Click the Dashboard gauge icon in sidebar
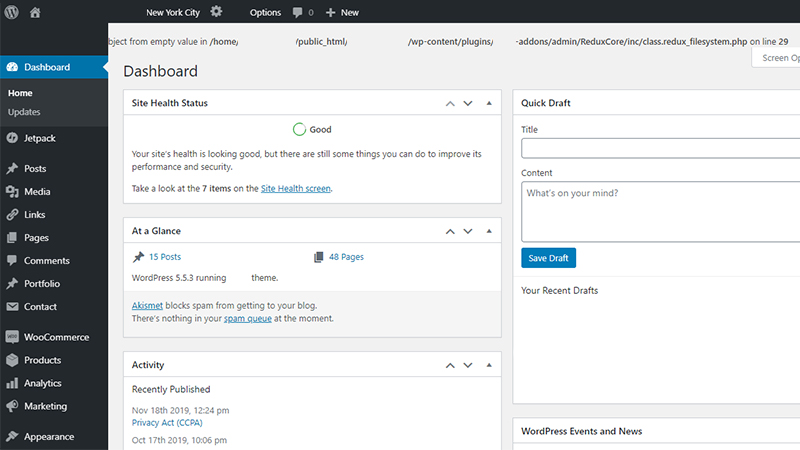Screen dimensions: 800x450 tap(12, 67)
